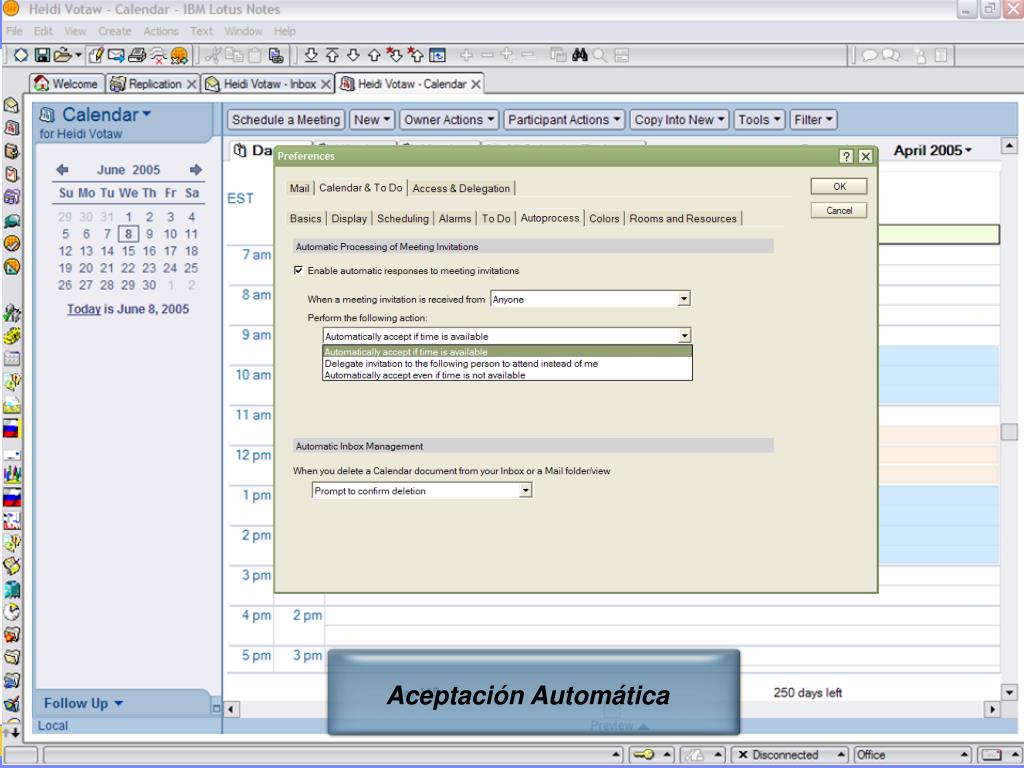The image size is (1024, 768).
Task: Choose 'Automatically accept even if time is not available'
Action: 507,375
